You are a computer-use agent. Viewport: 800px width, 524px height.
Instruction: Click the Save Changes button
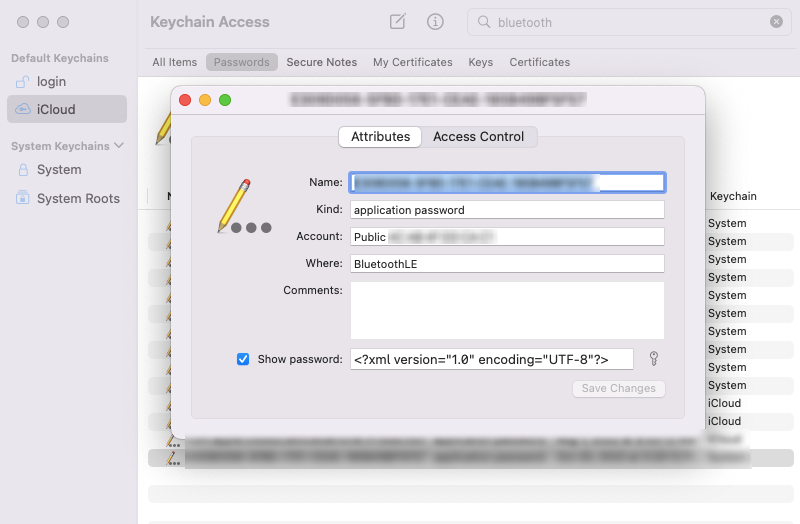(618, 388)
